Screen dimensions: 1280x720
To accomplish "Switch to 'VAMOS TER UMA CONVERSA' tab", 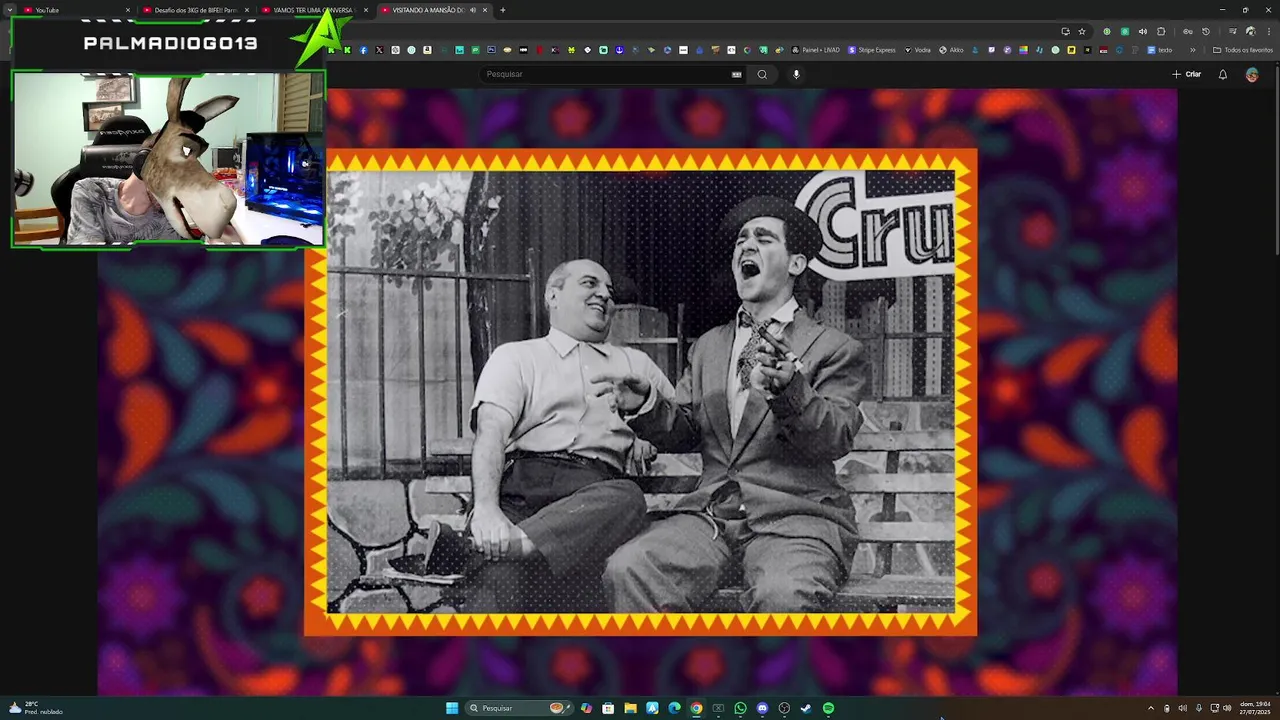I will click(x=313, y=10).
